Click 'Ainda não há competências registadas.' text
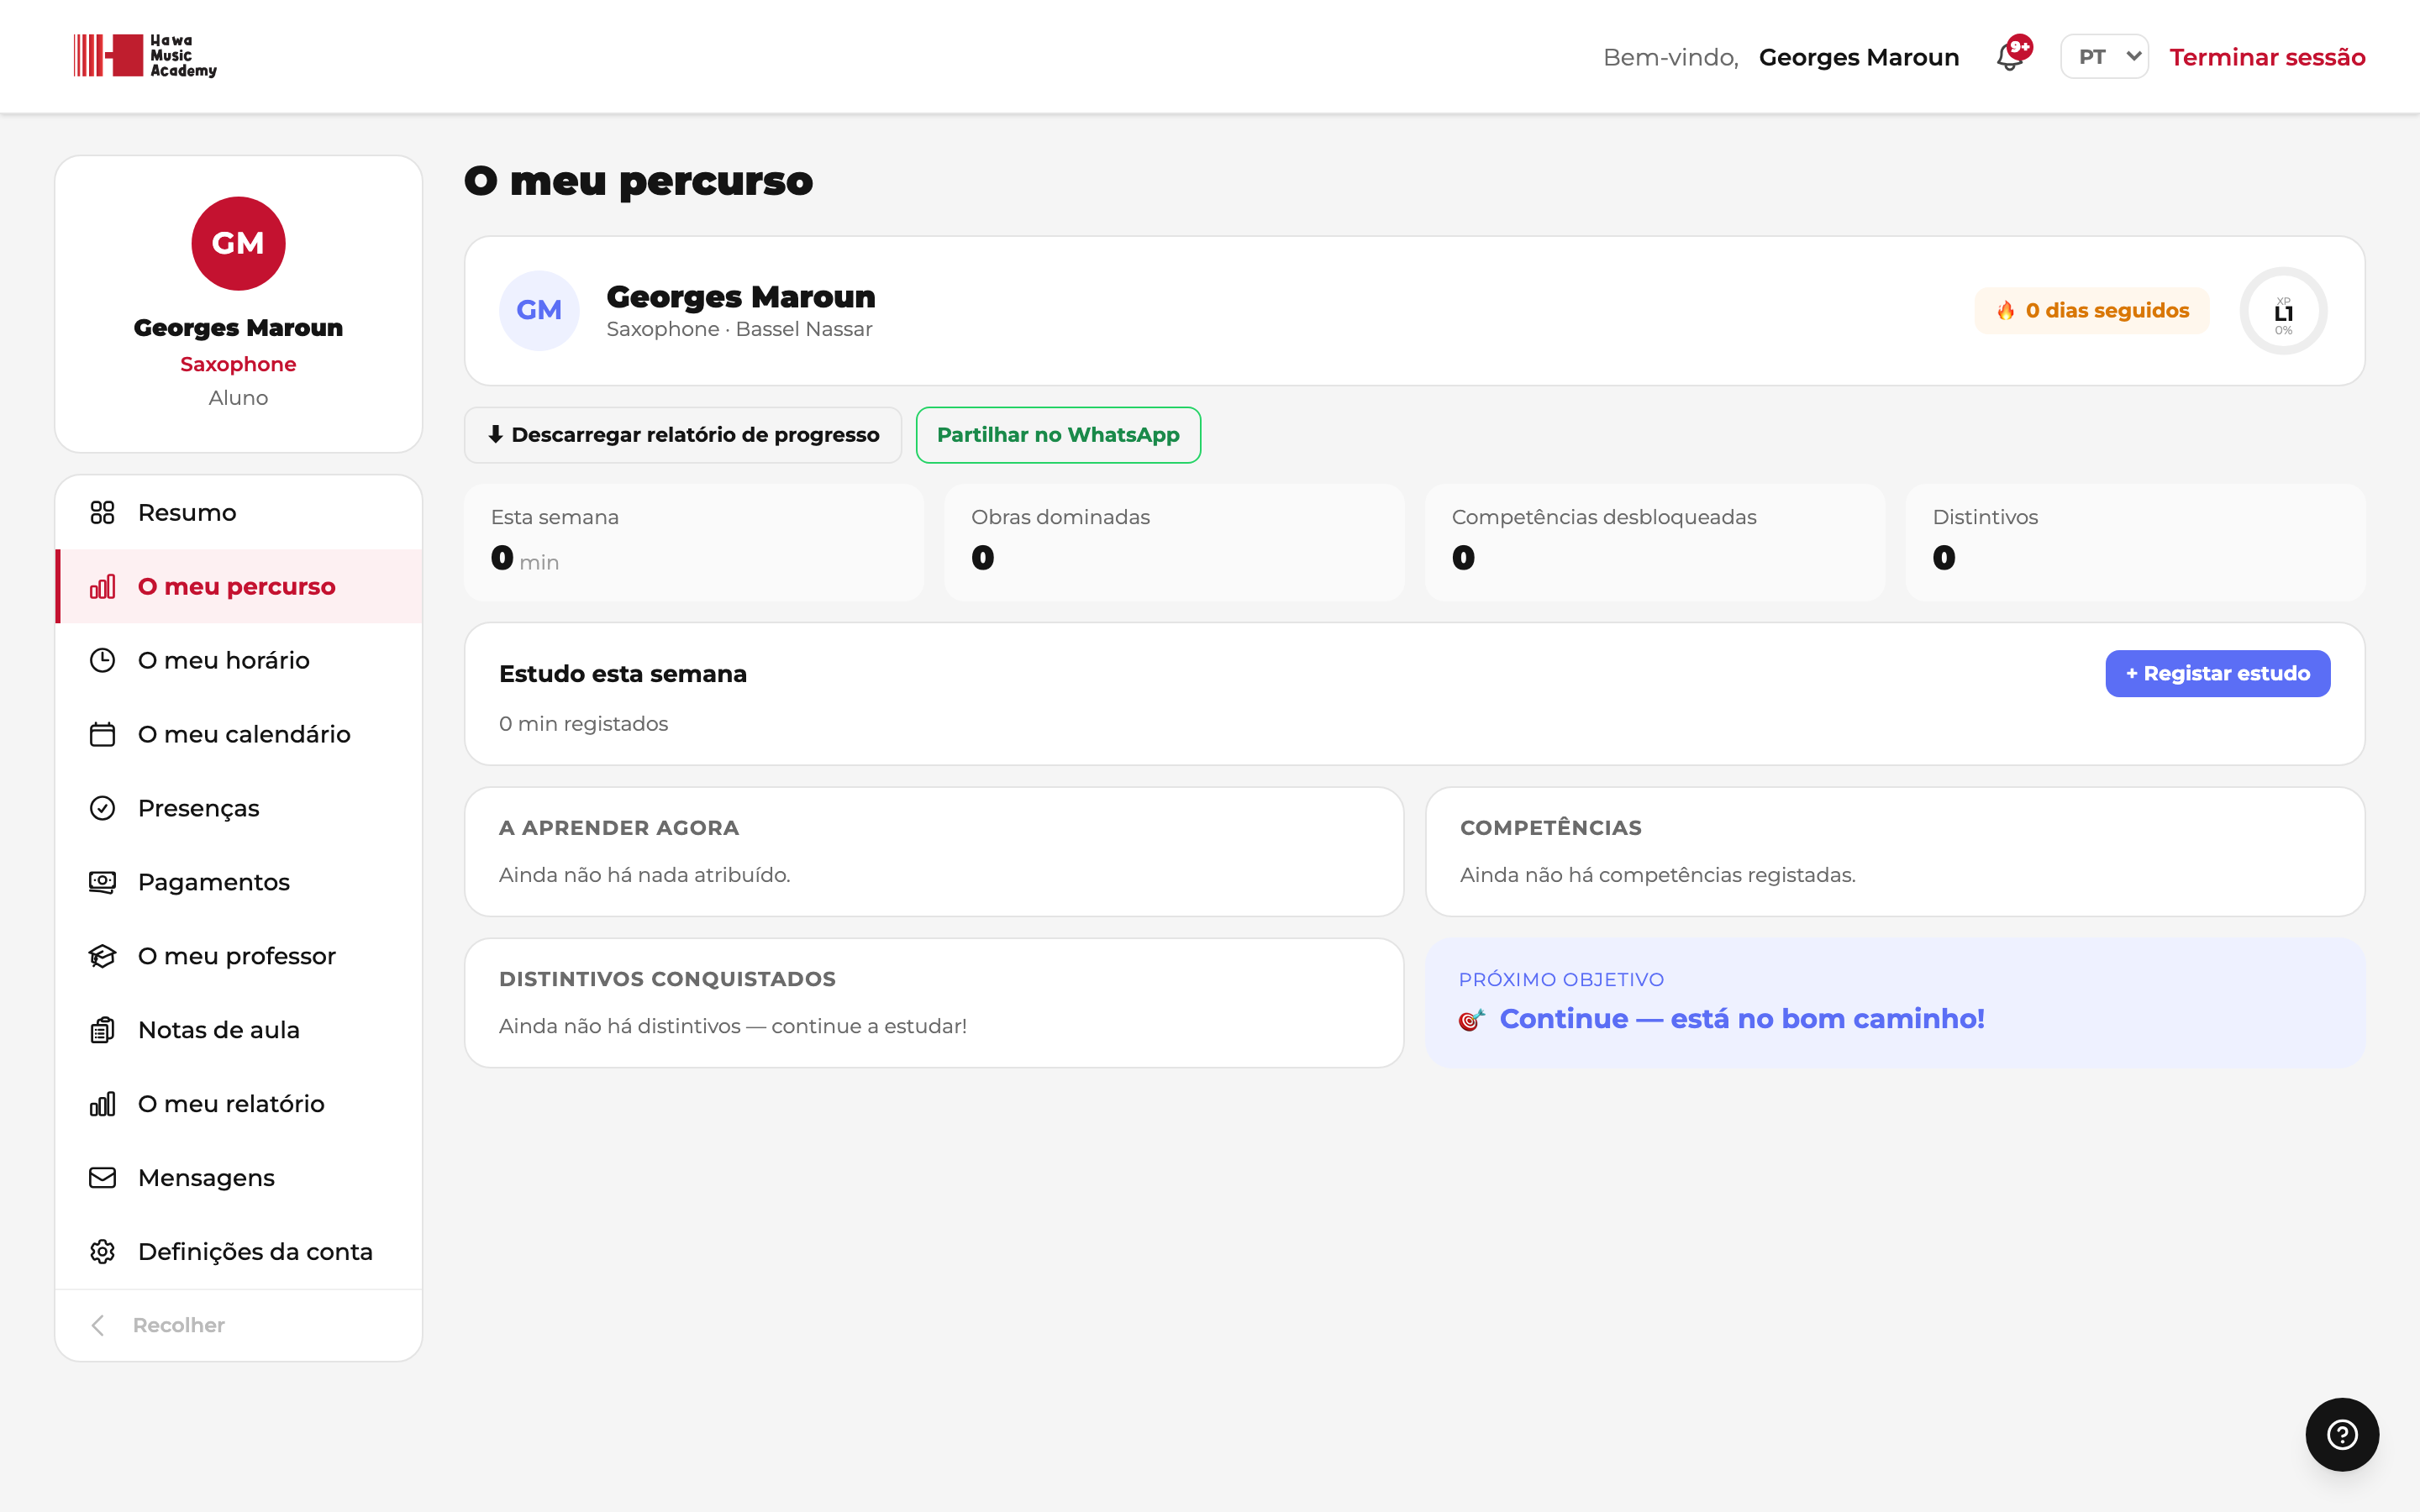The image size is (2420, 1512). 1657,875
